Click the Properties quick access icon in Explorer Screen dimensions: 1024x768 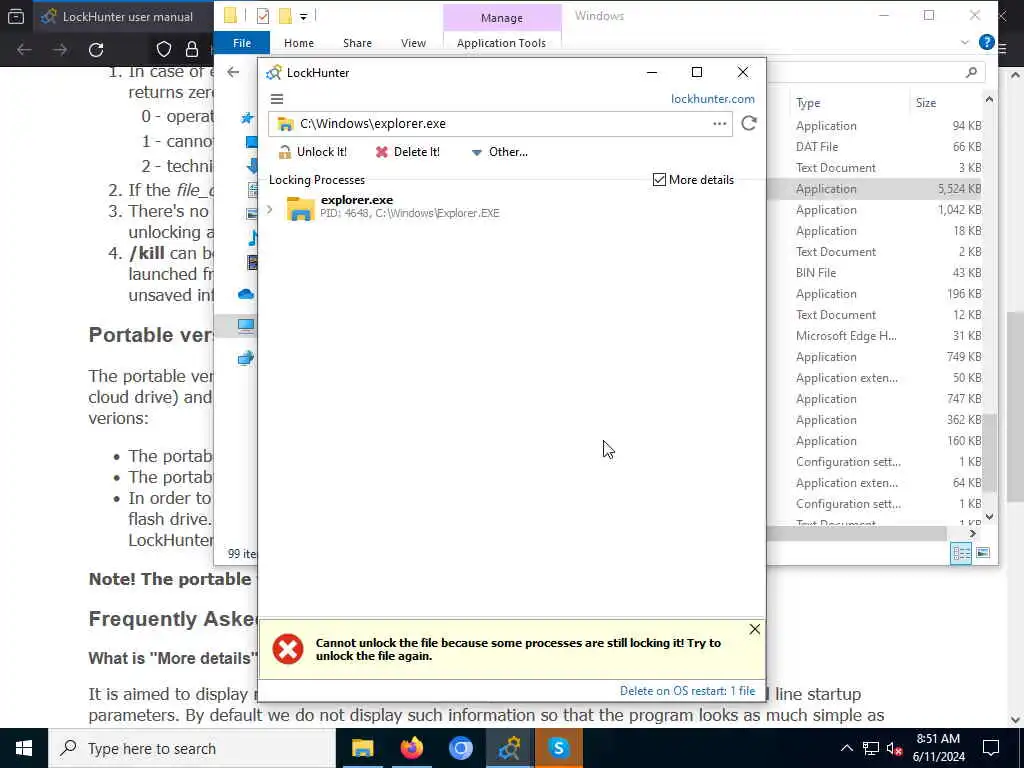tap(263, 16)
